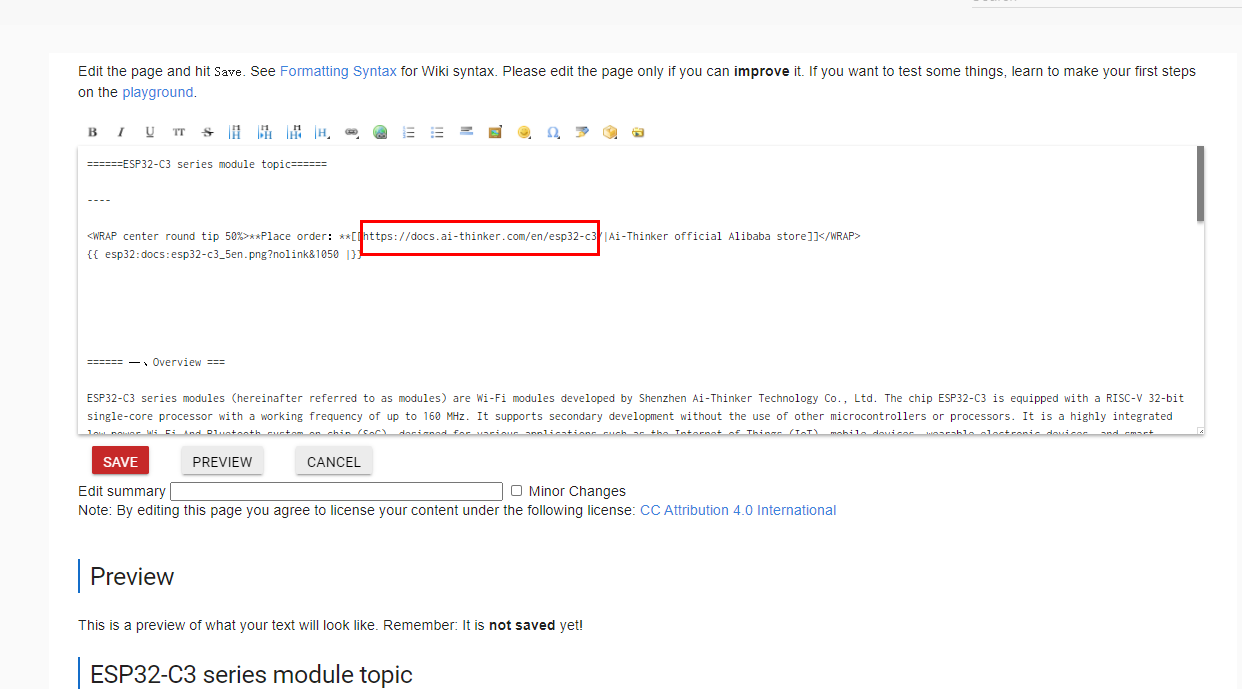Click the editor's vertical scrollbar thumb

pyautogui.click(x=1200, y=184)
